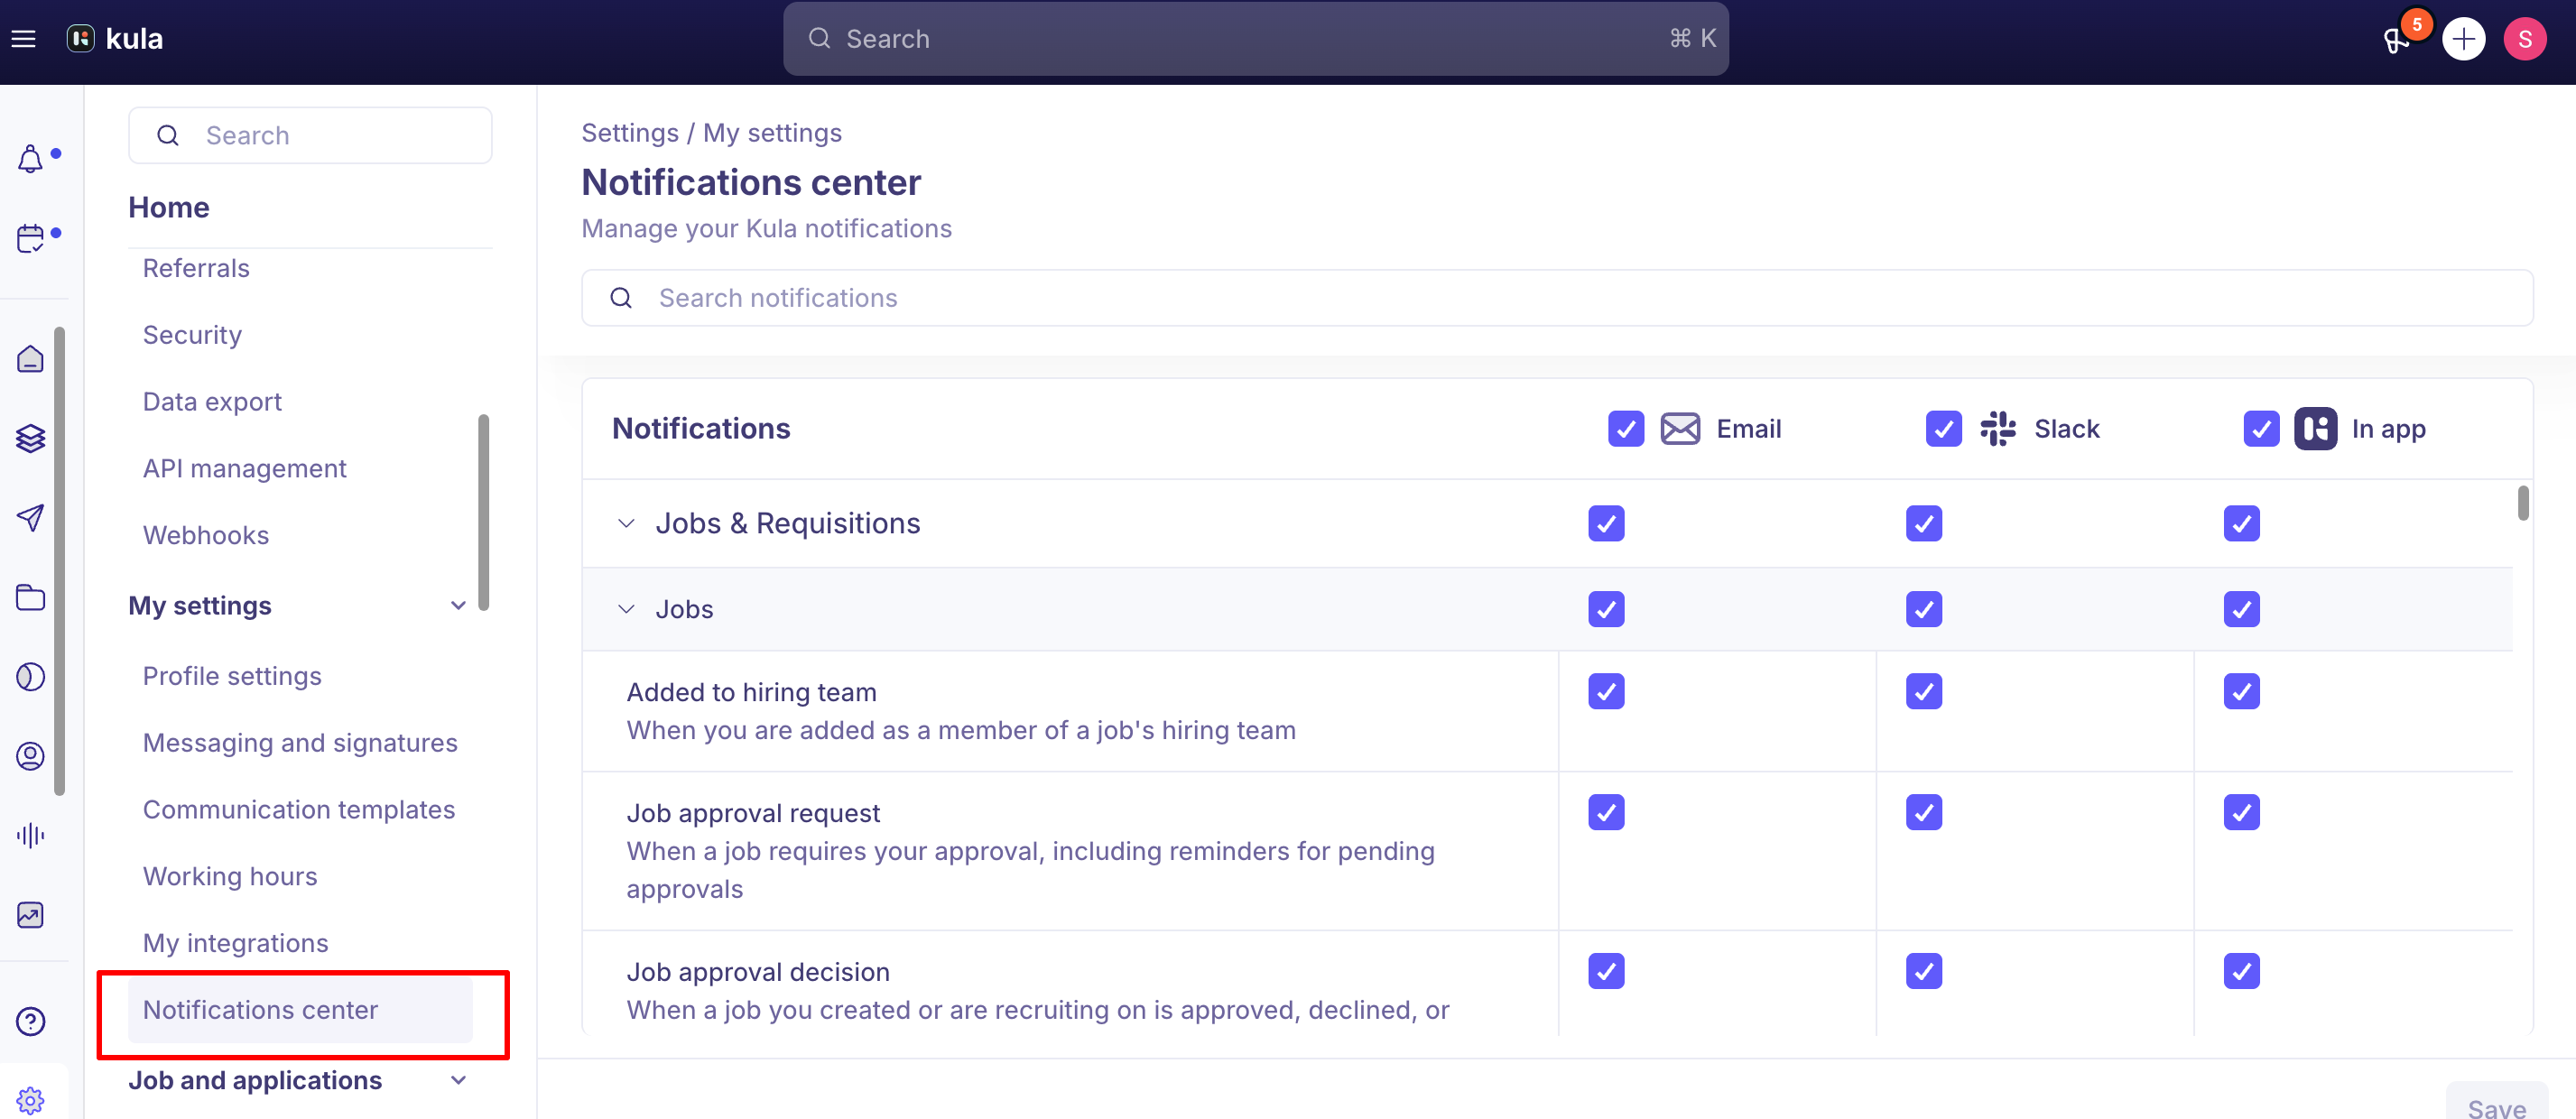Click the Search notifications input field
Image resolution: width=2576 pixels, height=1119 pixels.
pos(1557,298)
